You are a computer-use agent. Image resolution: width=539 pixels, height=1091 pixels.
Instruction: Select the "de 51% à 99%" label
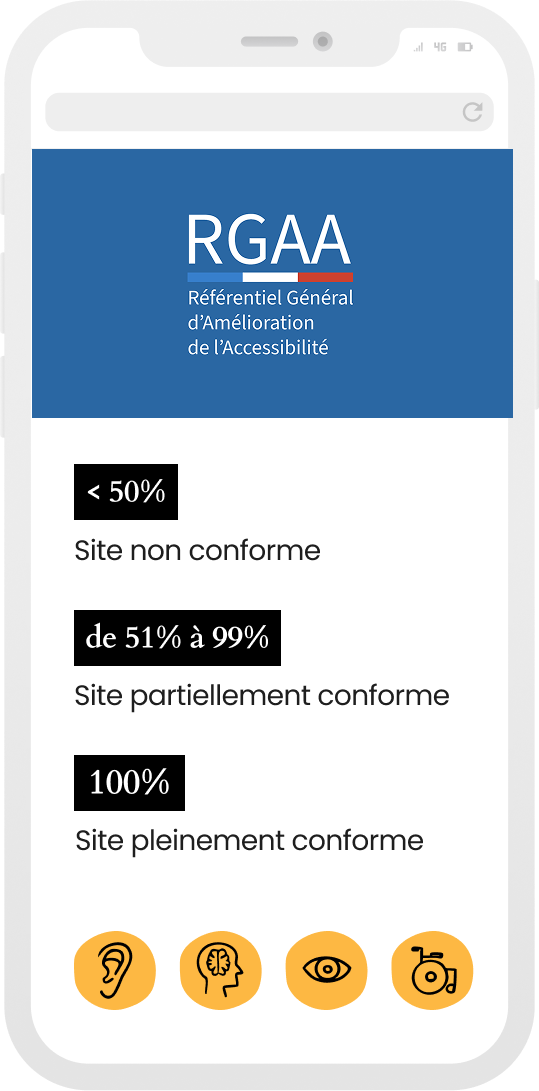pos(177,638)
